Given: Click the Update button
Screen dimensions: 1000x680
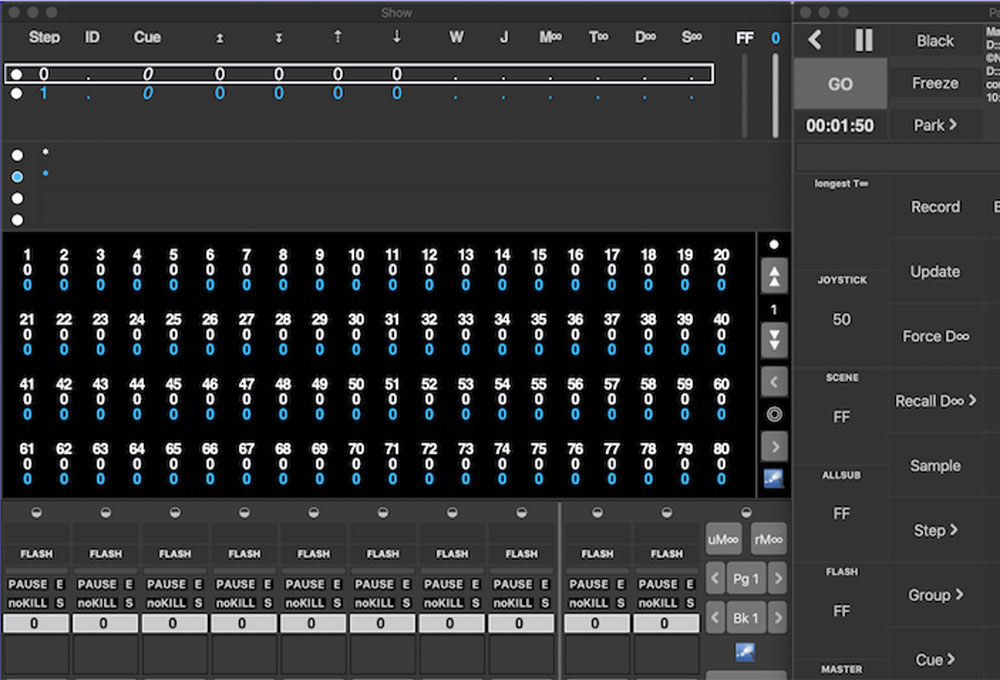Looking at the screenshot, I should [935, 272].
